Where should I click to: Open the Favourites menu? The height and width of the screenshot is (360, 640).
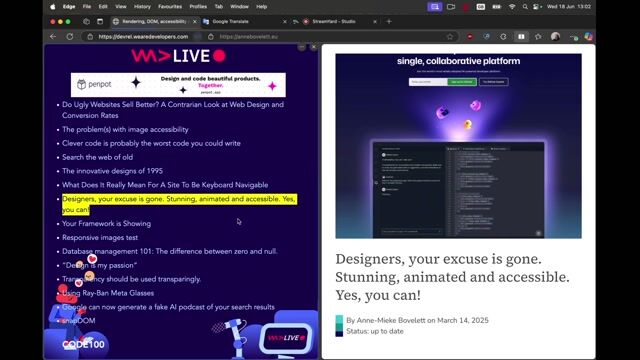click(x=170, y=7)
